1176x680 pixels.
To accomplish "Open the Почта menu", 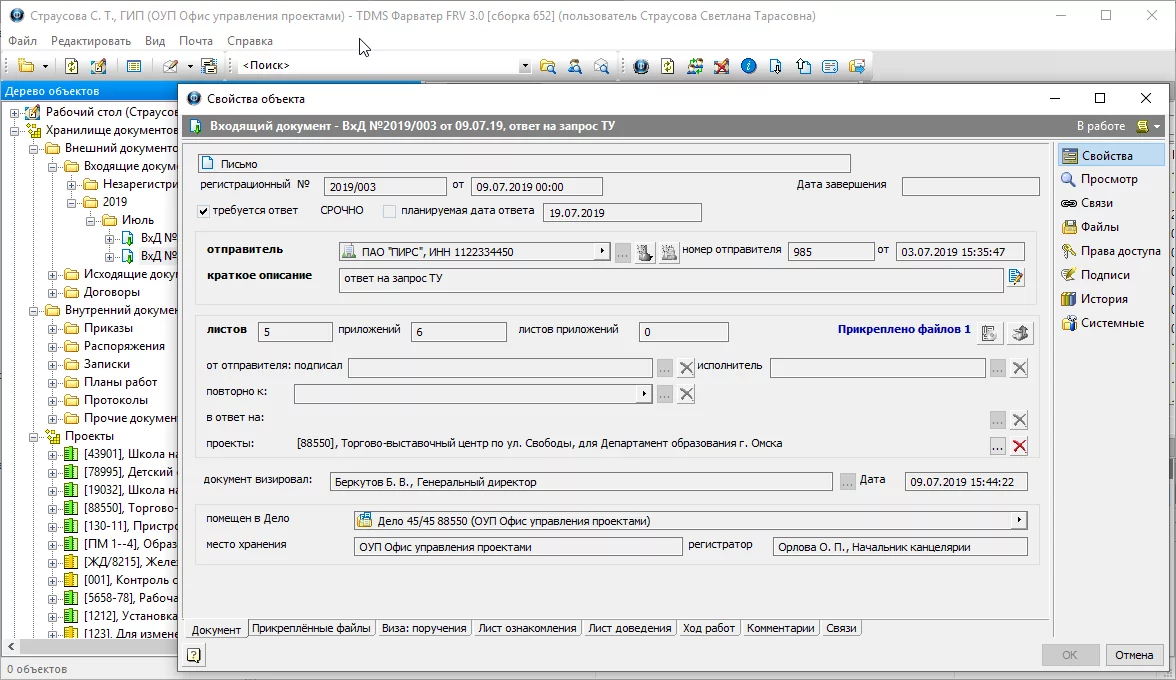I will coord(196,41).
